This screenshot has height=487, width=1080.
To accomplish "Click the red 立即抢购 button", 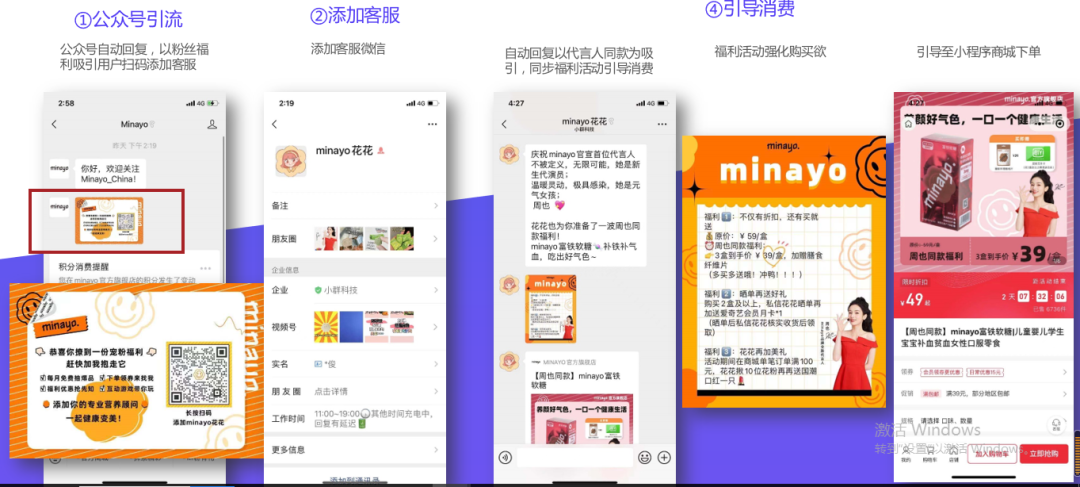I will (1043, 453).
